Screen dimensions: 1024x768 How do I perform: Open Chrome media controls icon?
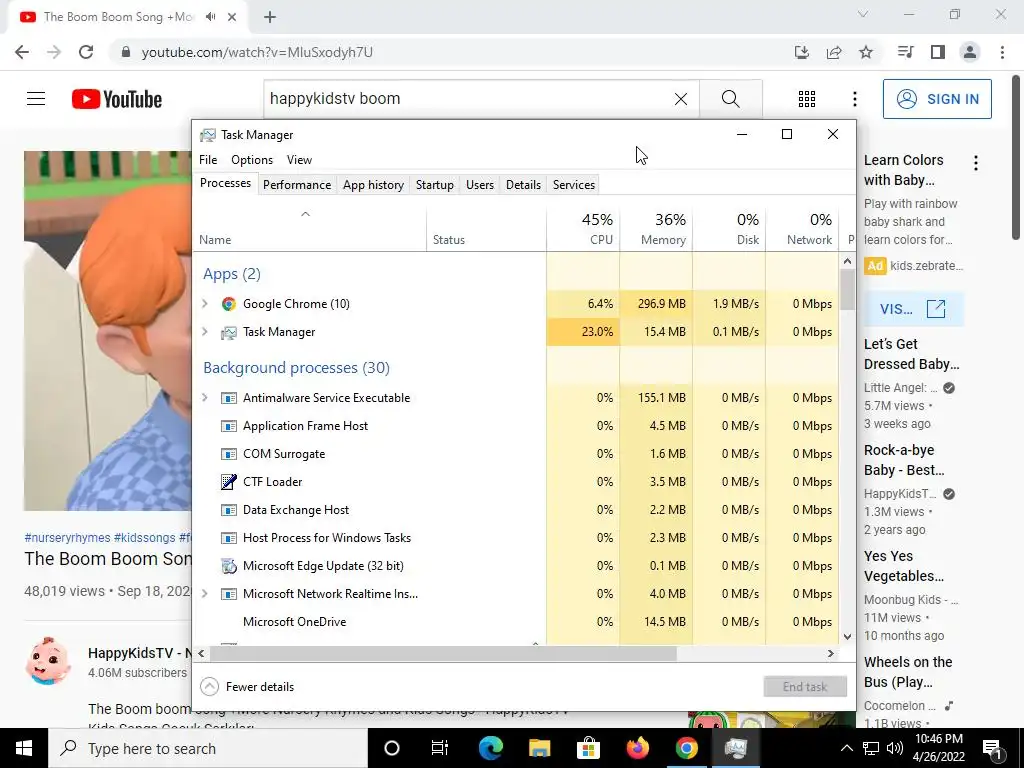point(905,52)
